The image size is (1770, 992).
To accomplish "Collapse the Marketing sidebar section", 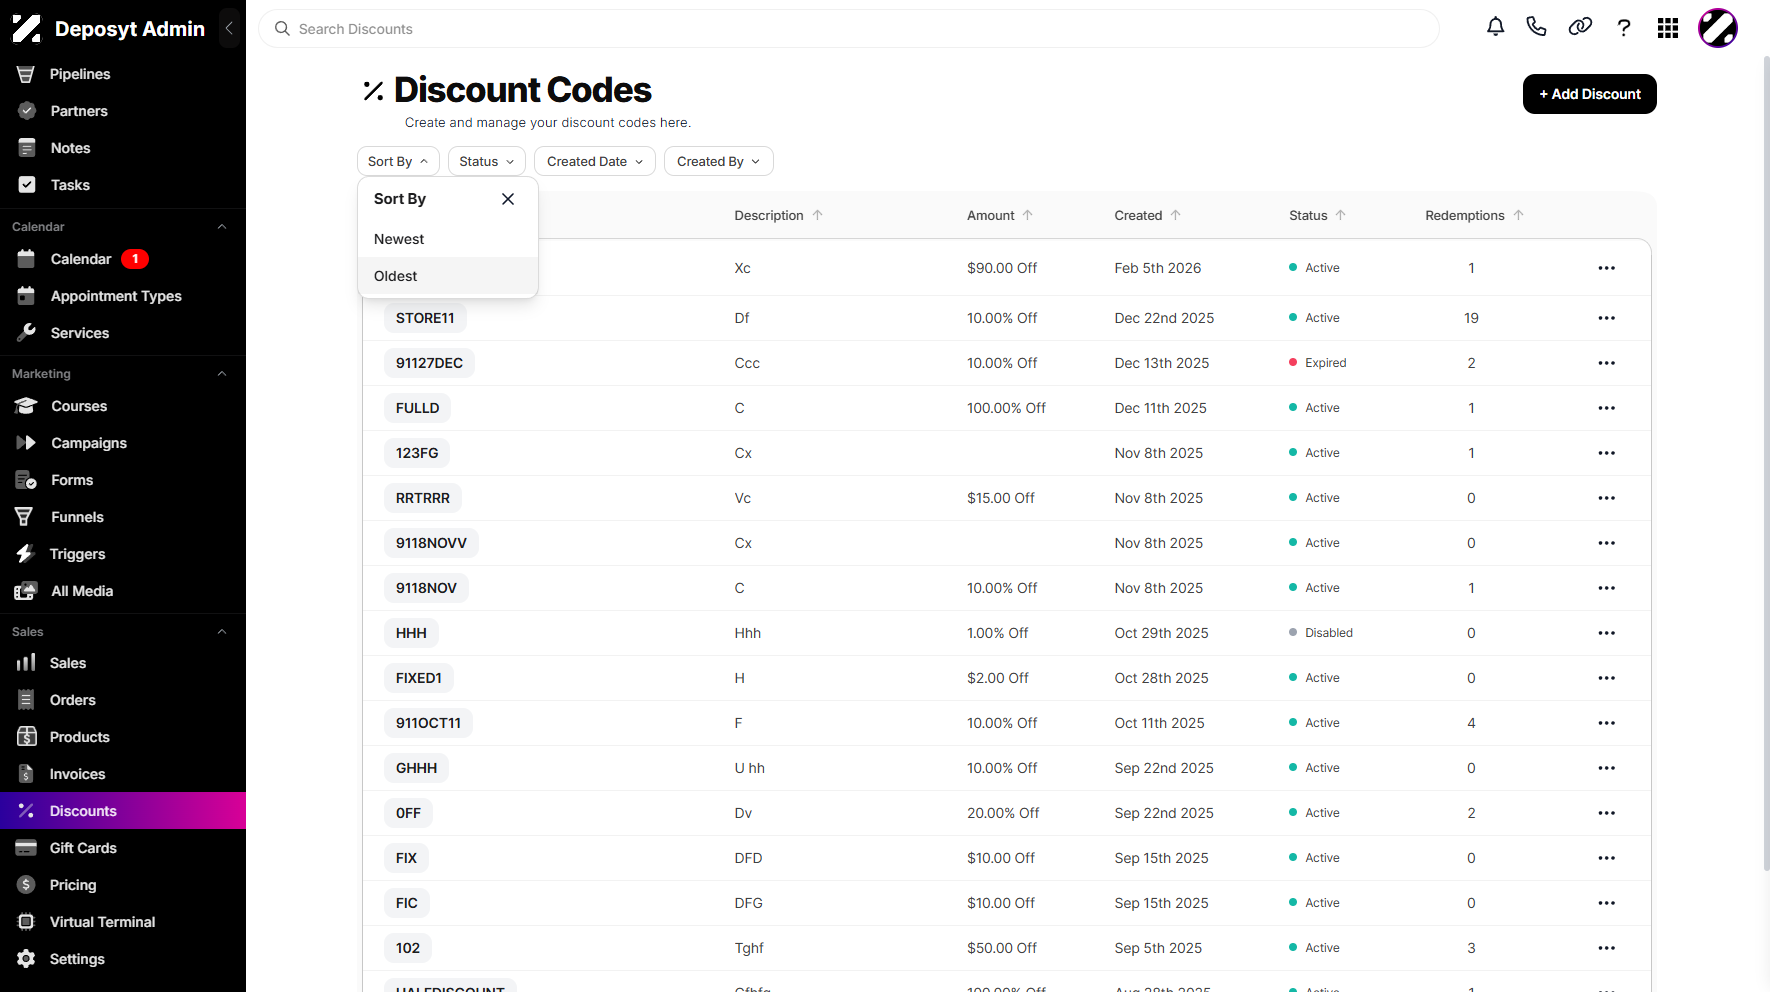I will pyautogui.click(x=222, y=374).
